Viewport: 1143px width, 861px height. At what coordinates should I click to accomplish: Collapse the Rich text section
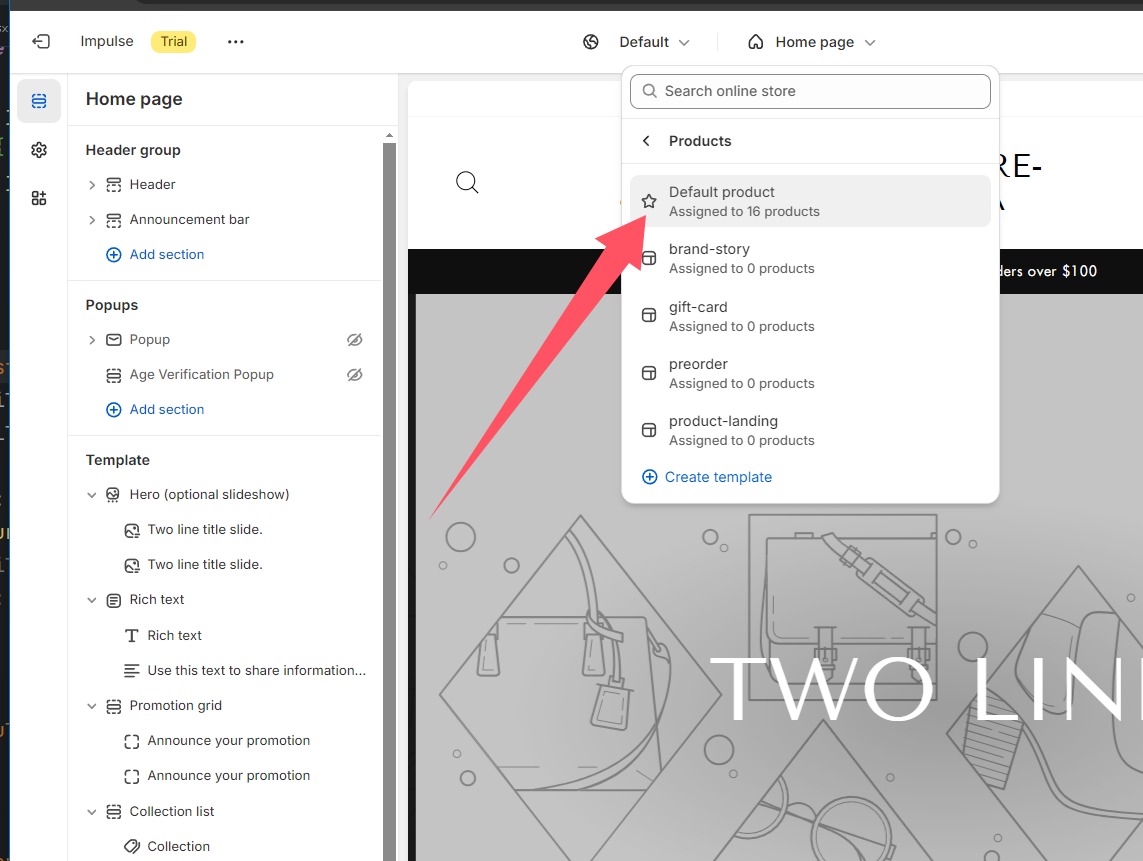click(92, 600)
